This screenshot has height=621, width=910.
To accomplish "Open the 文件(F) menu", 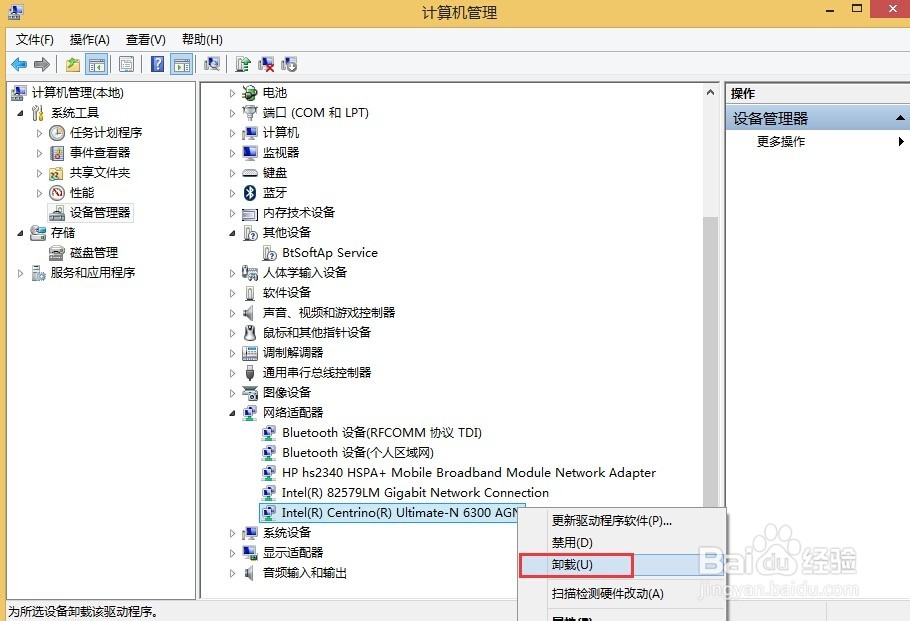I will pos(35,39).
